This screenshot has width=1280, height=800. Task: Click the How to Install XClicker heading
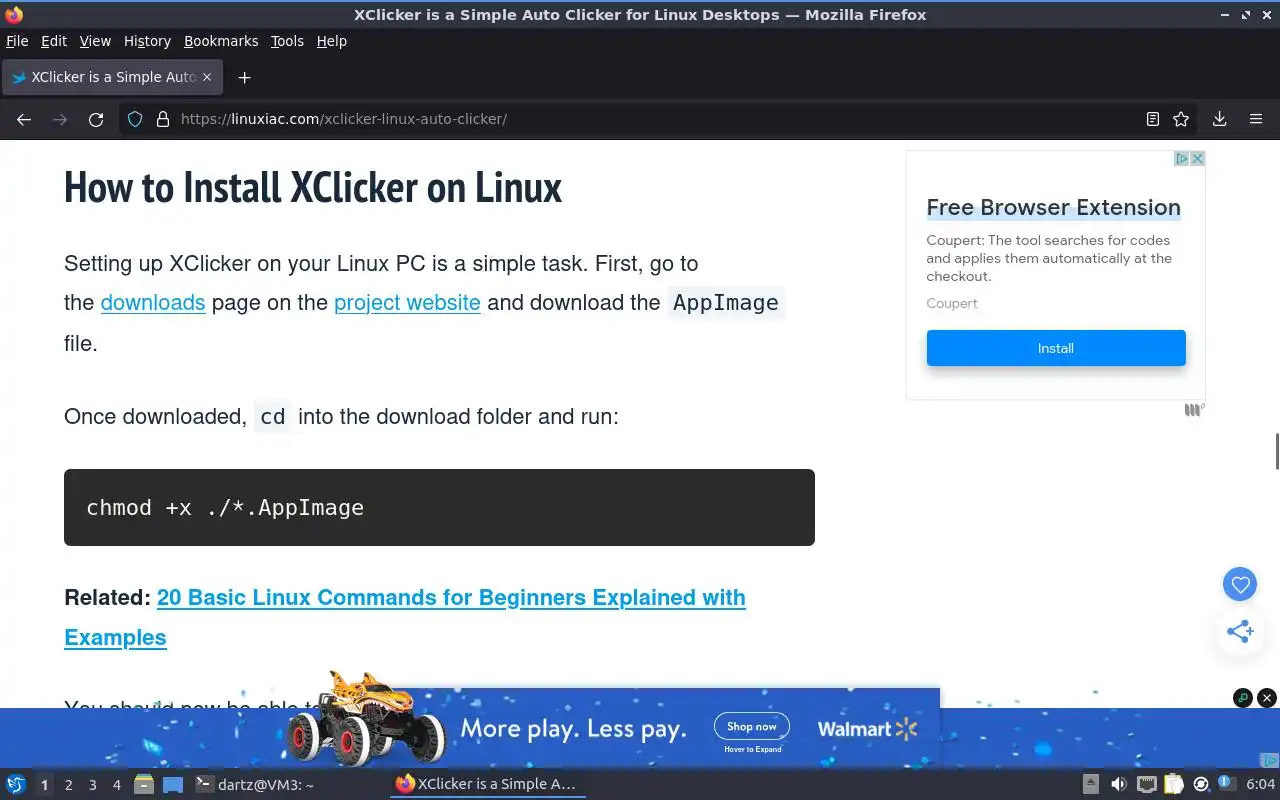pos(313,187)
